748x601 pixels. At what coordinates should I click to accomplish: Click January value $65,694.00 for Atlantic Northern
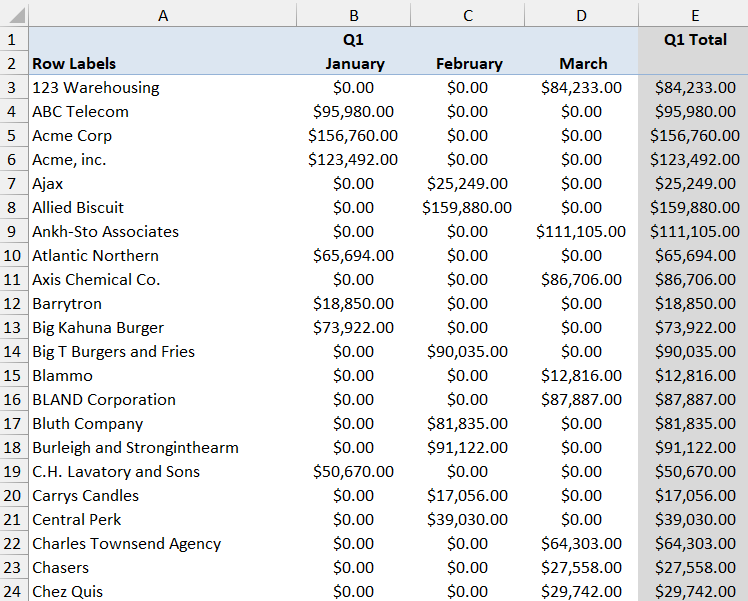(x=353, y=256)
